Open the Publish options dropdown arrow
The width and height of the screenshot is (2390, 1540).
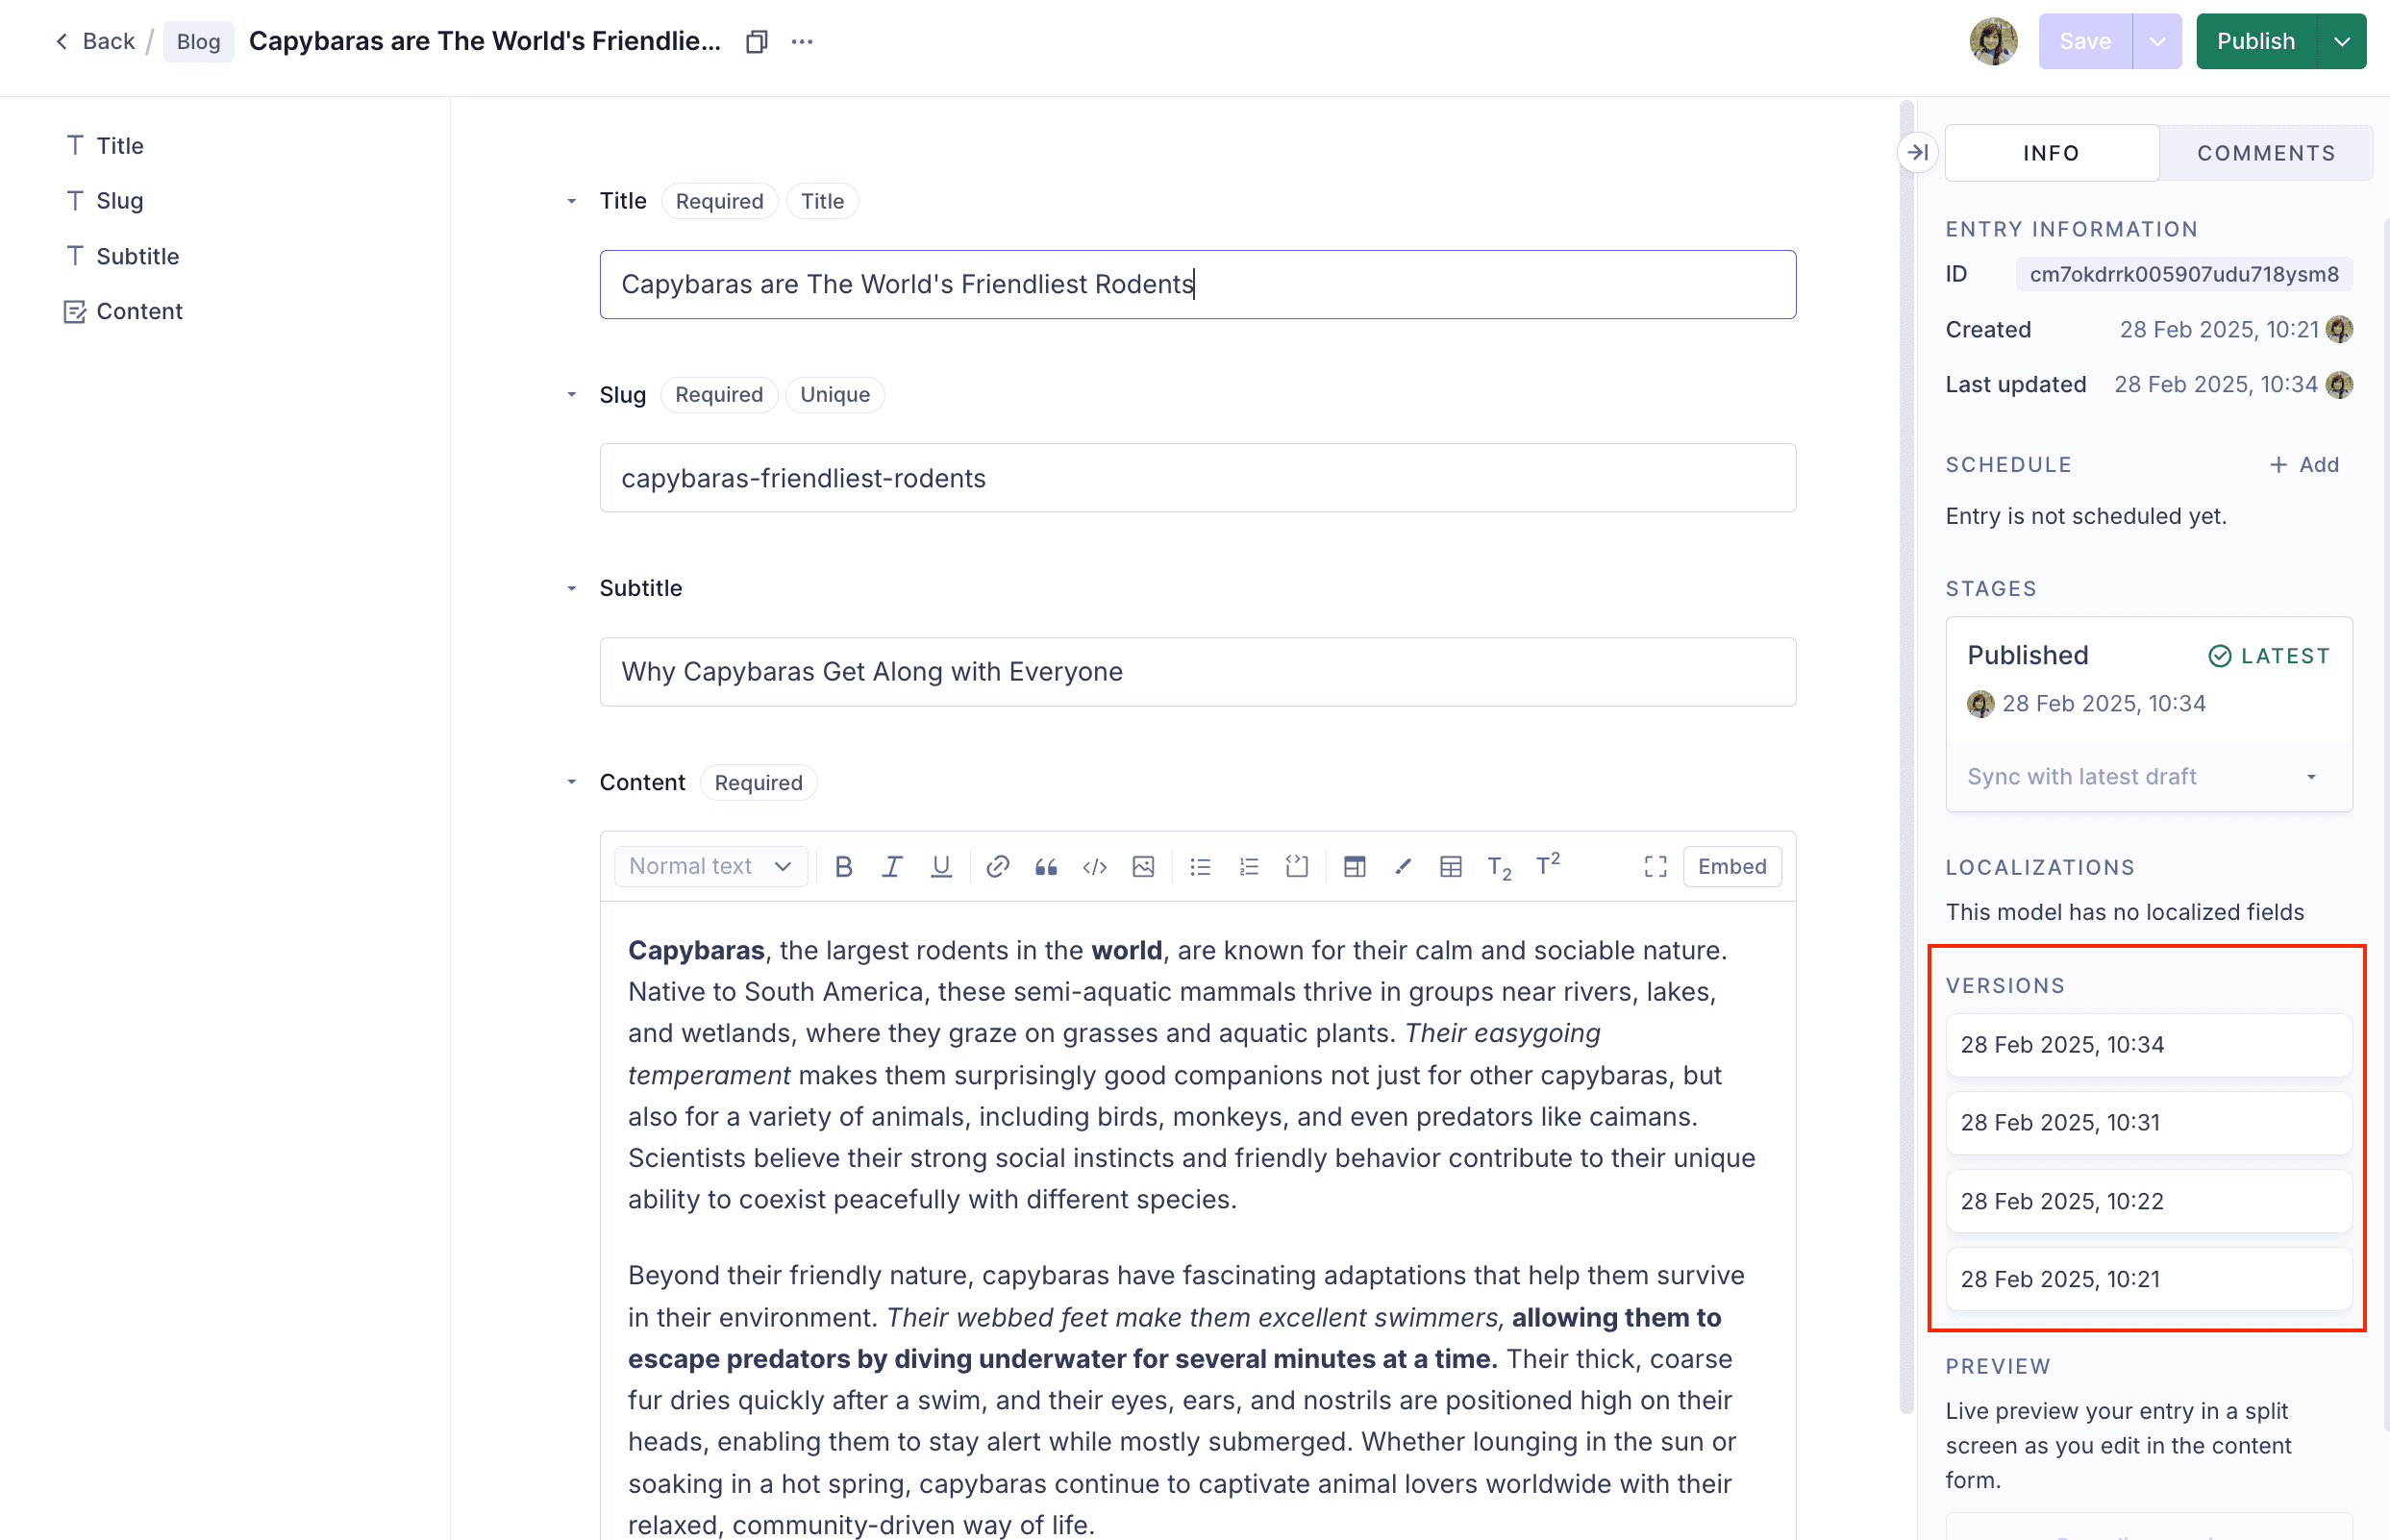(2342, 41)
